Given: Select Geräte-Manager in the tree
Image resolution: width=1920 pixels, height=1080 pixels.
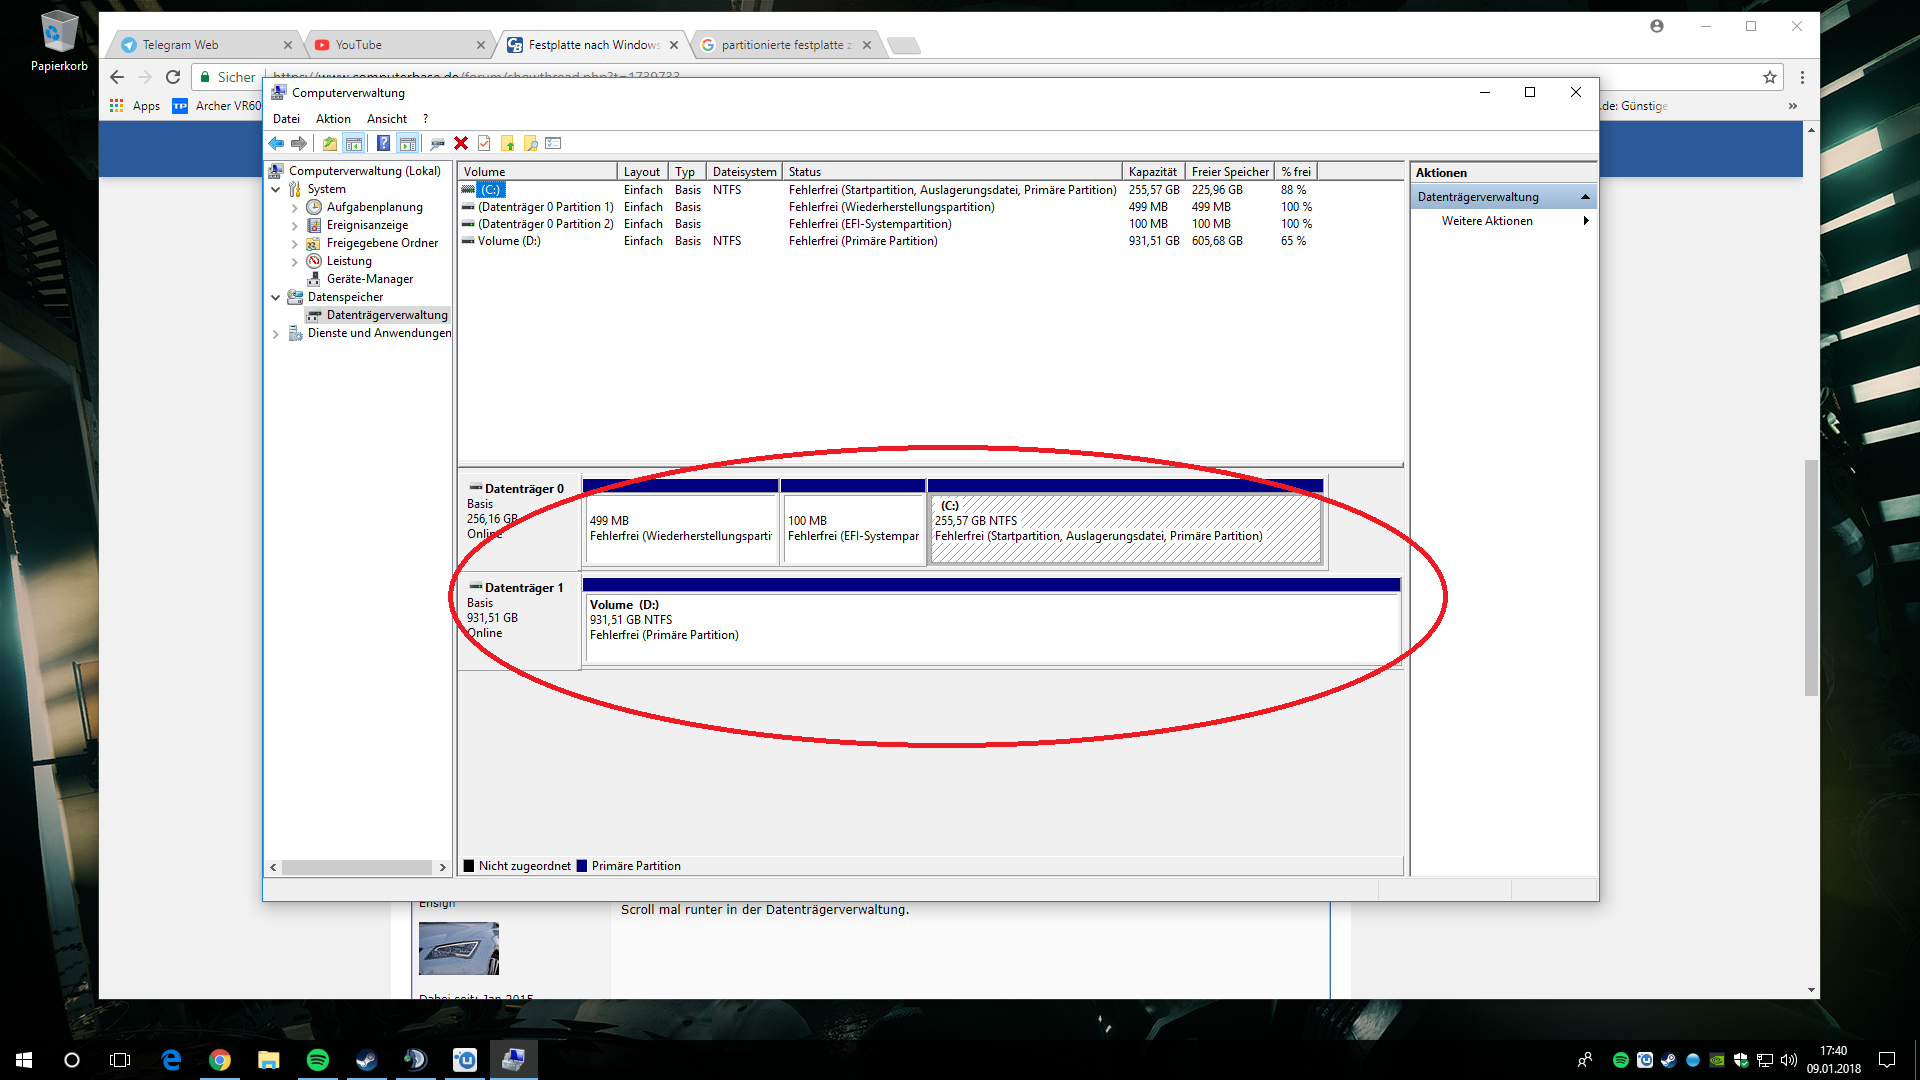Looking at the screenshot, I should coord(369,279).
